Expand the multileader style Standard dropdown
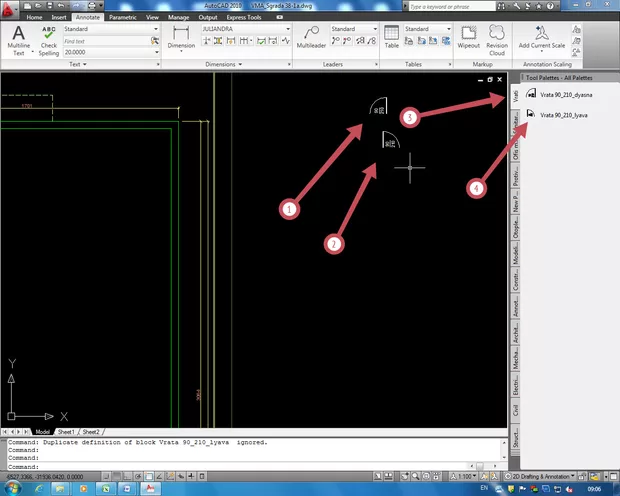The width and height of the screenshot is (620, 496). tap(350, 30)
